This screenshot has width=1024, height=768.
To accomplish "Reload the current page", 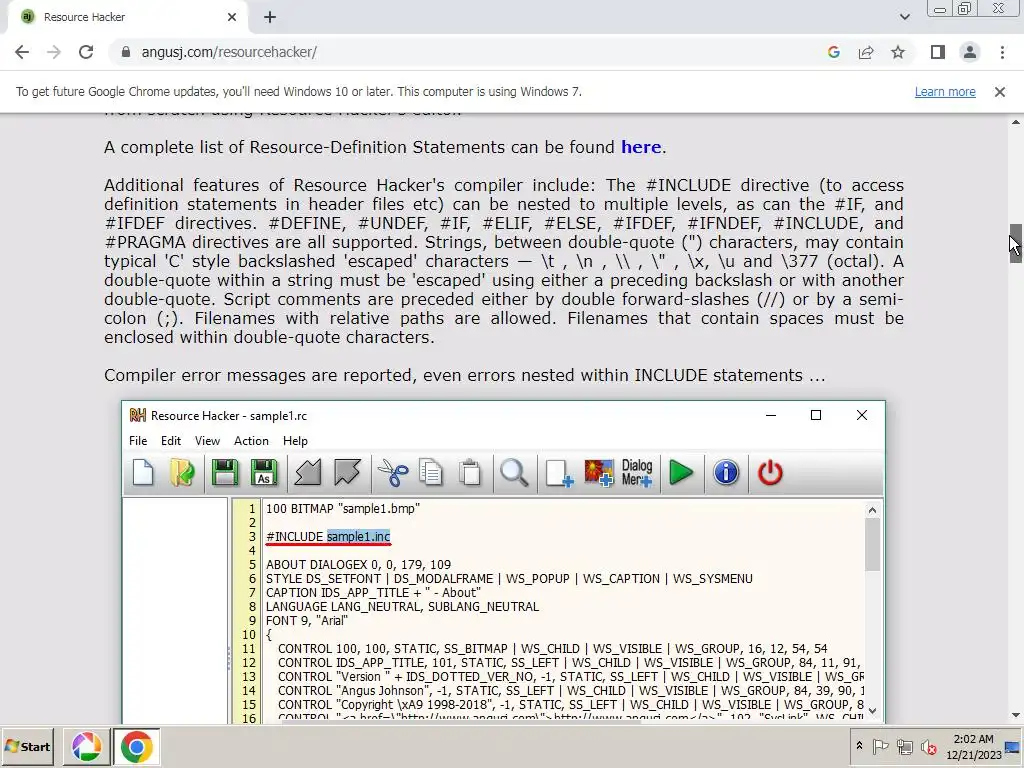I will pos(86,52).
